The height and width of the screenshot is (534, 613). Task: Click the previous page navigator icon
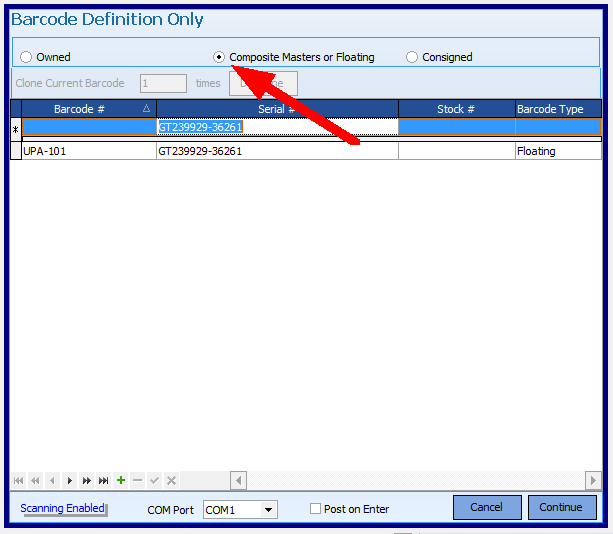click(35, 481)
